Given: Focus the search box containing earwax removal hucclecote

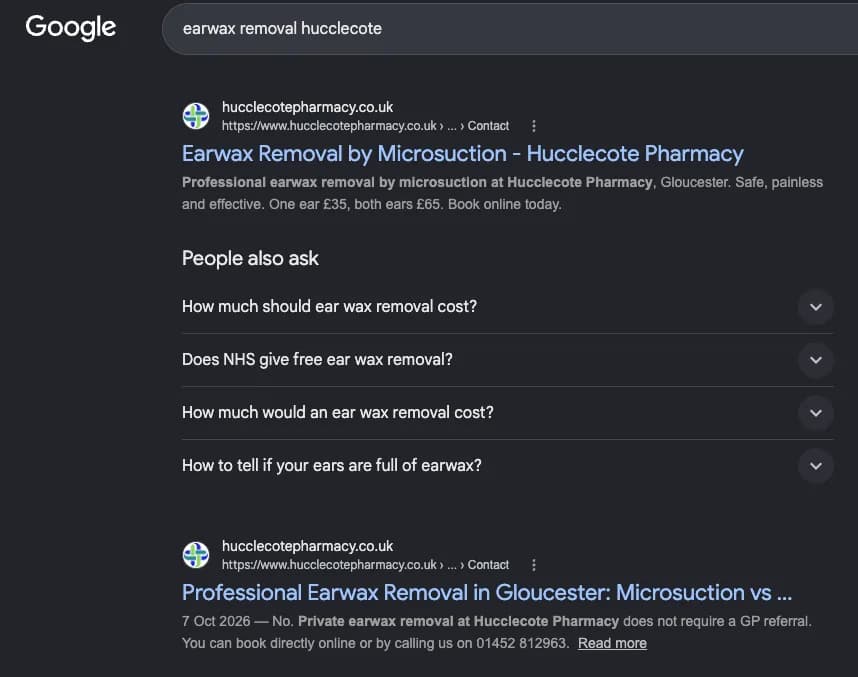Looking at the screenshot, I should coord(510,28).
